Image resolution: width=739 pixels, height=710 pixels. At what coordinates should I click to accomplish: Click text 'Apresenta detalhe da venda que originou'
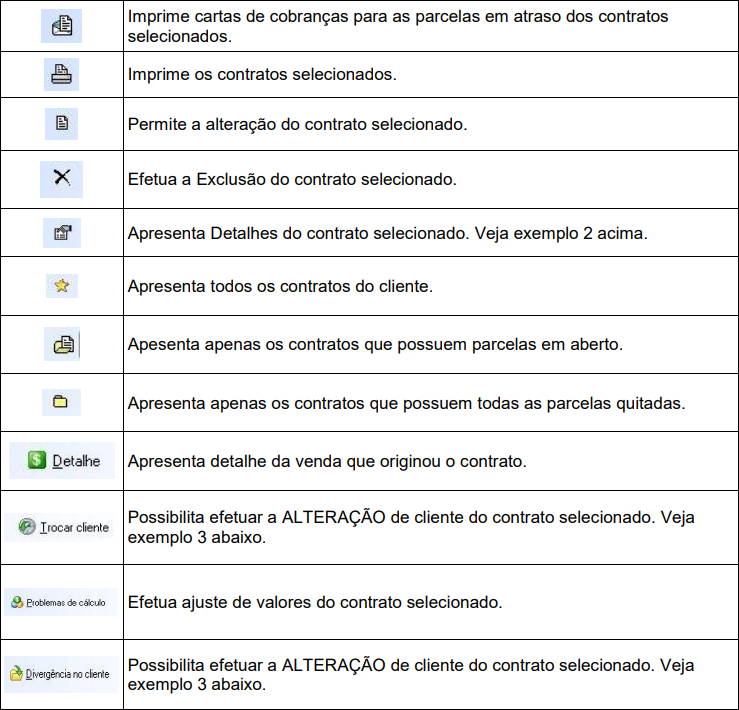[x=285, y=461]
